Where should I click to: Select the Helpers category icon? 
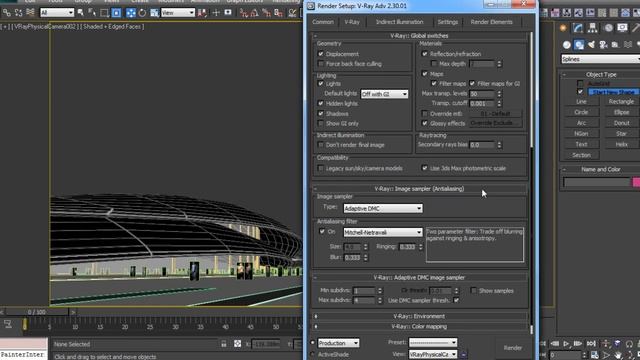(615, 44)
